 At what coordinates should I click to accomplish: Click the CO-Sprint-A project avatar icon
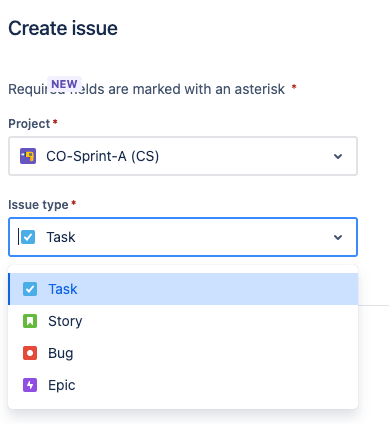pyautogui.click(x=28, y=156)
